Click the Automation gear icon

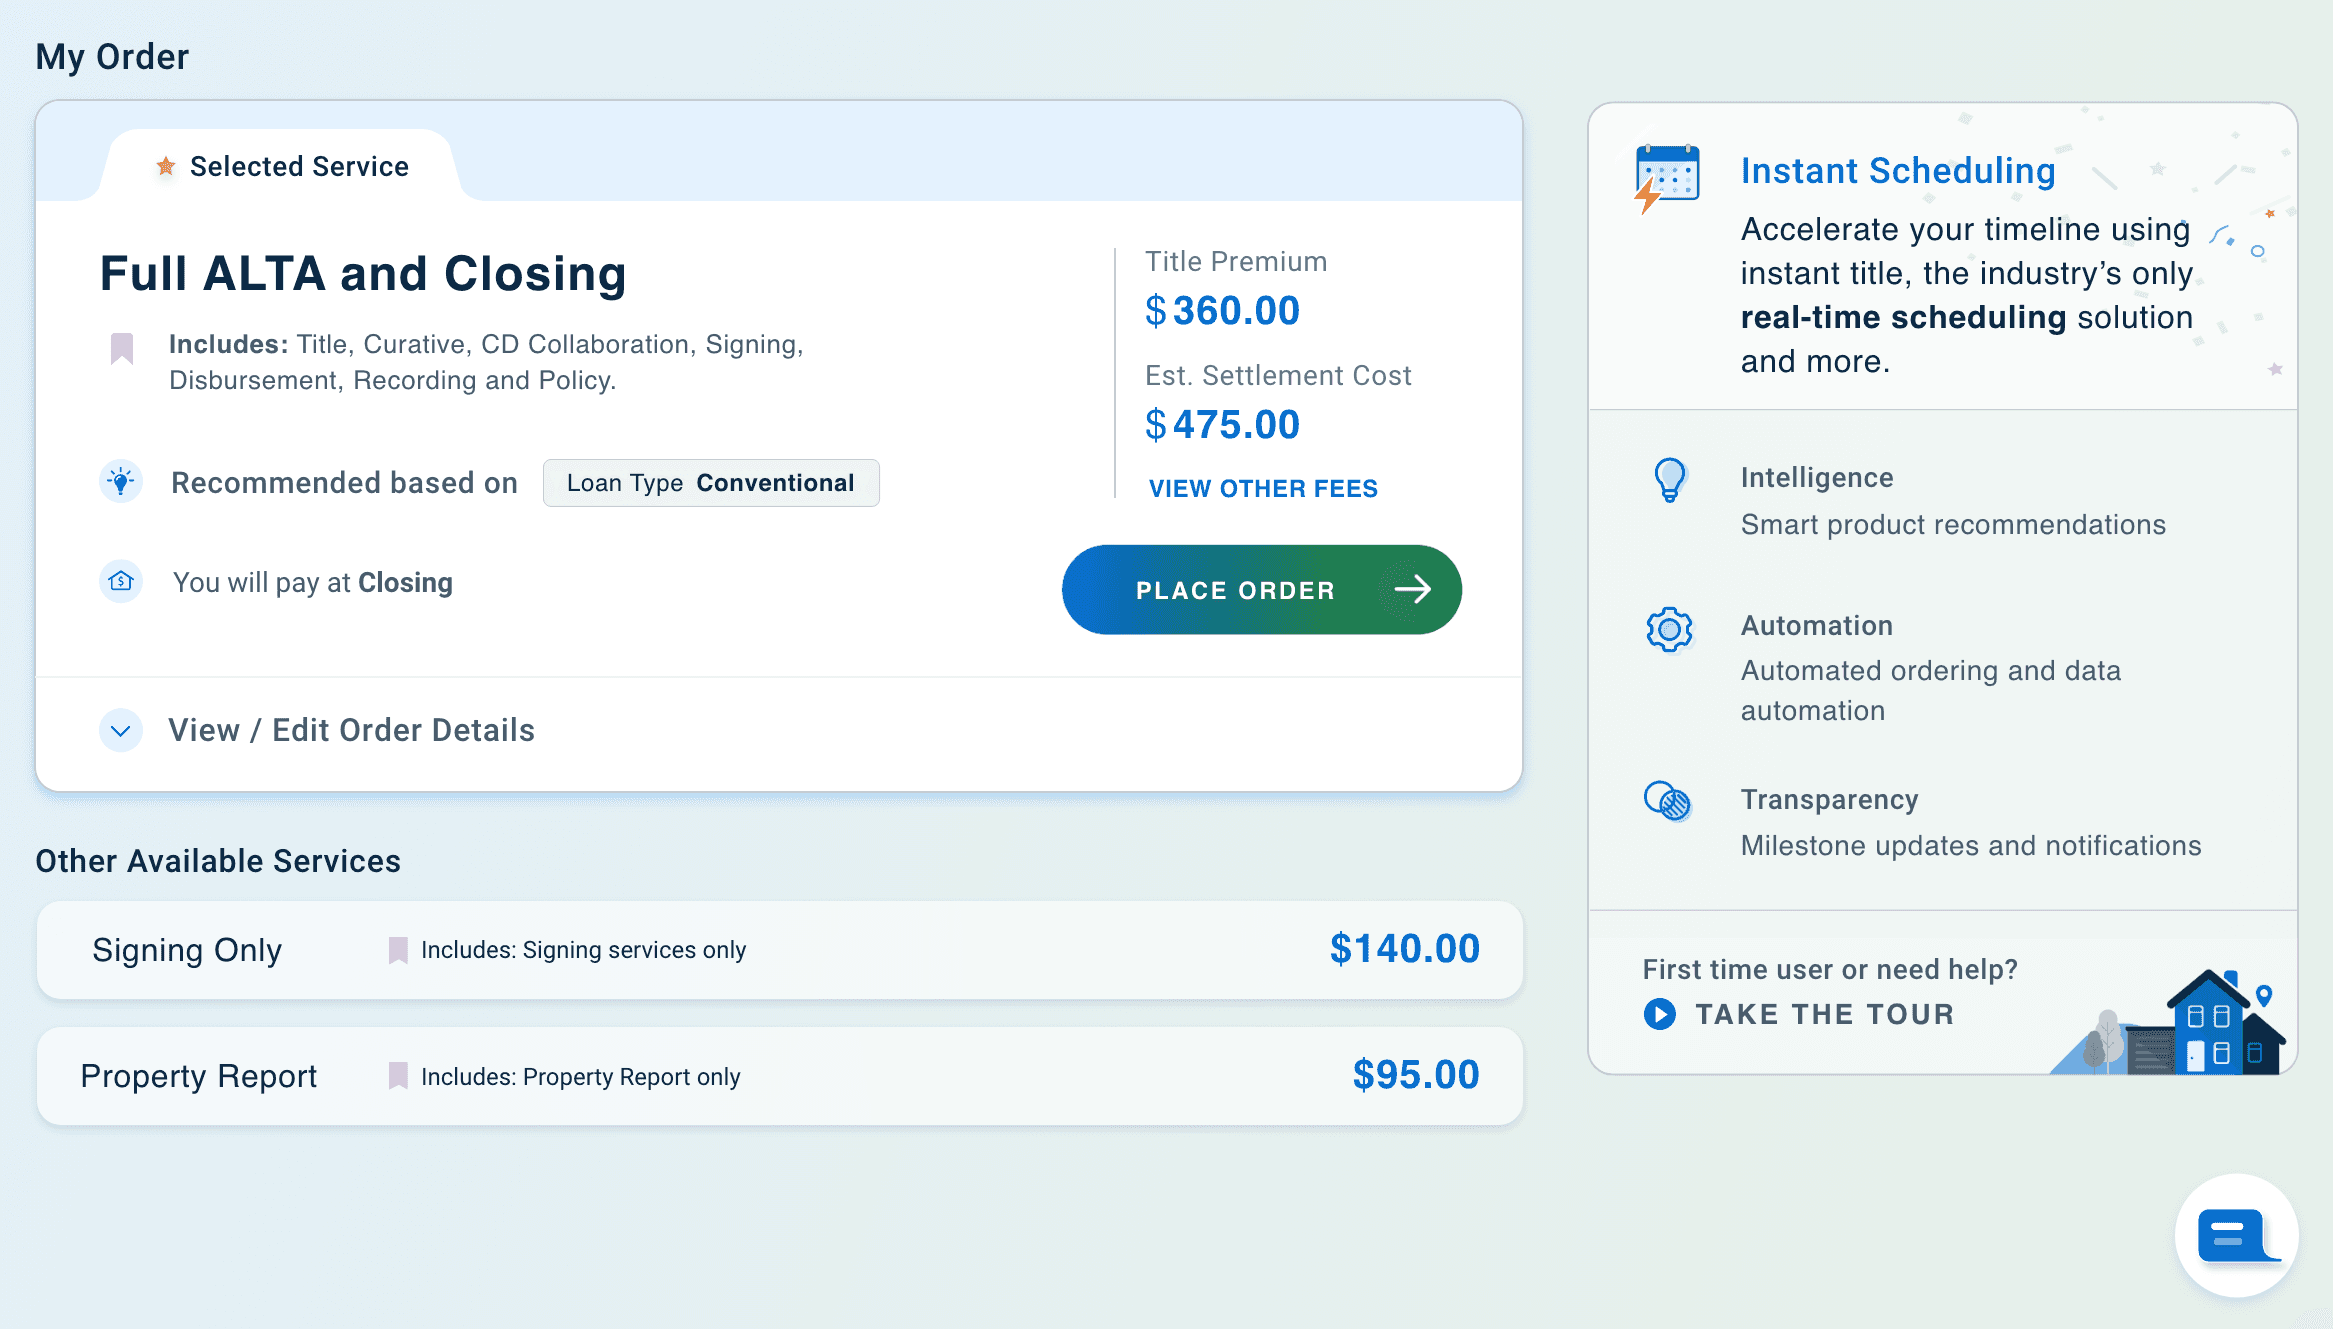point(1669,629)
